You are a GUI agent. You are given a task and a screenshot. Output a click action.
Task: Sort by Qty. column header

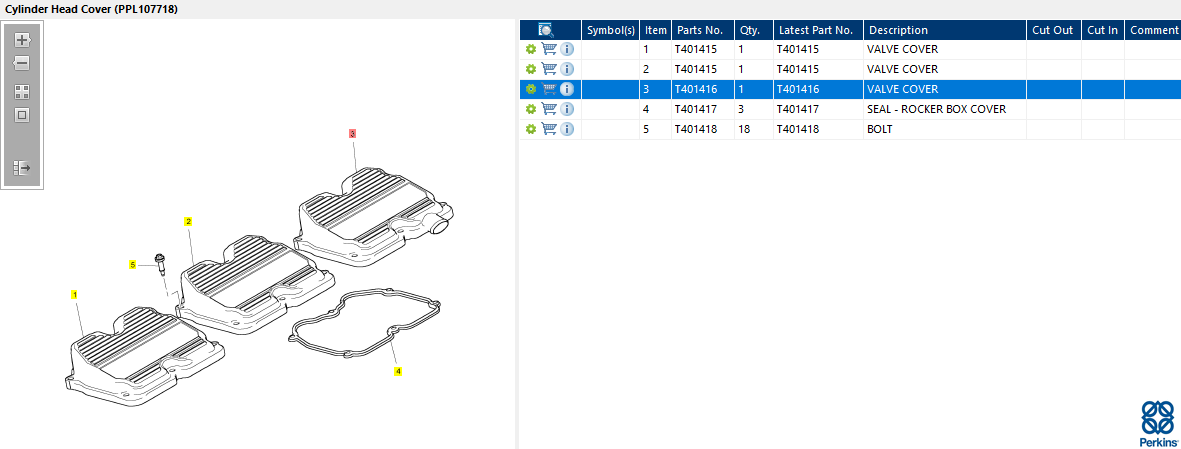754,30
